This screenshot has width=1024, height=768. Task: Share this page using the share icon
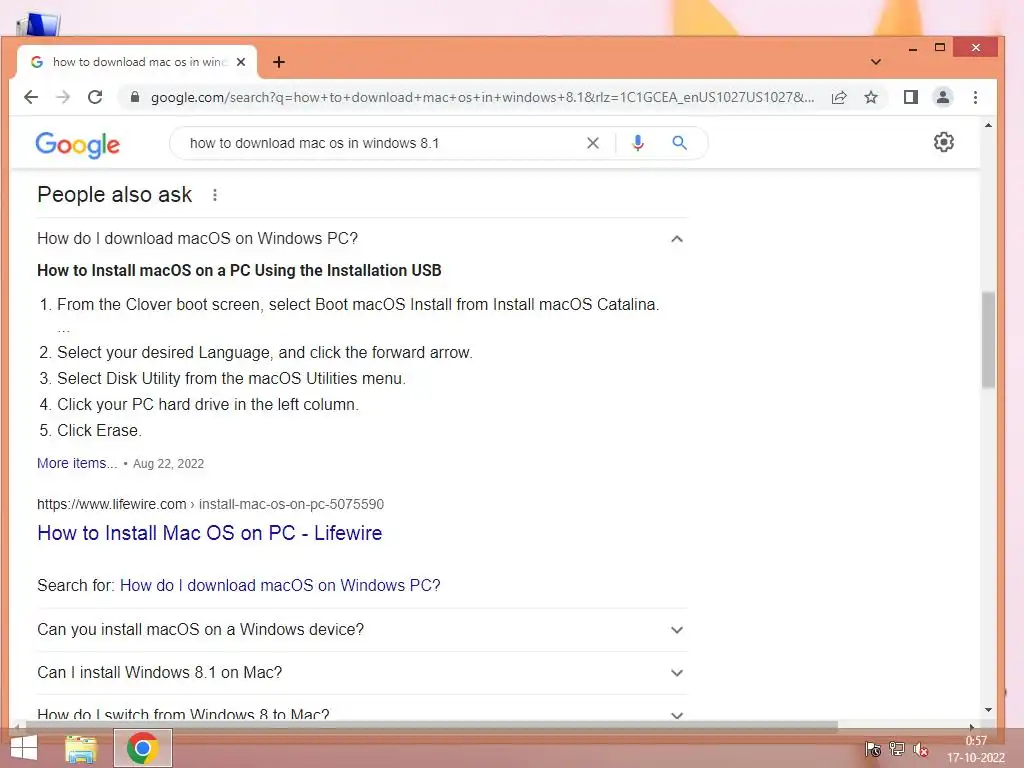pos(839,97)
